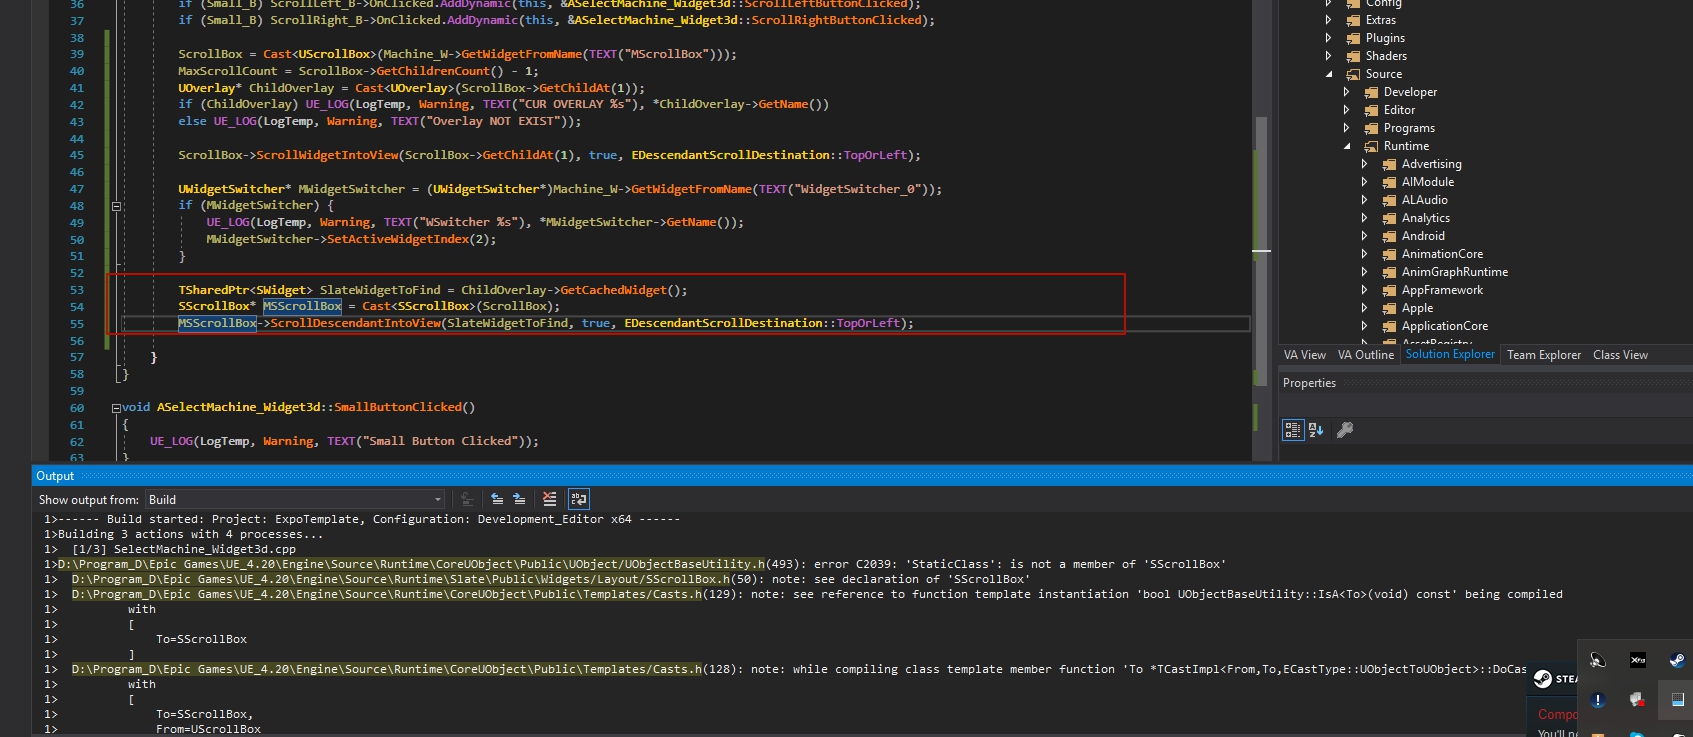Image resolution: width=1693 pixels, height=737 pixels.
Task: Open Property Pages wrench icon
Action: [1345, 430]
